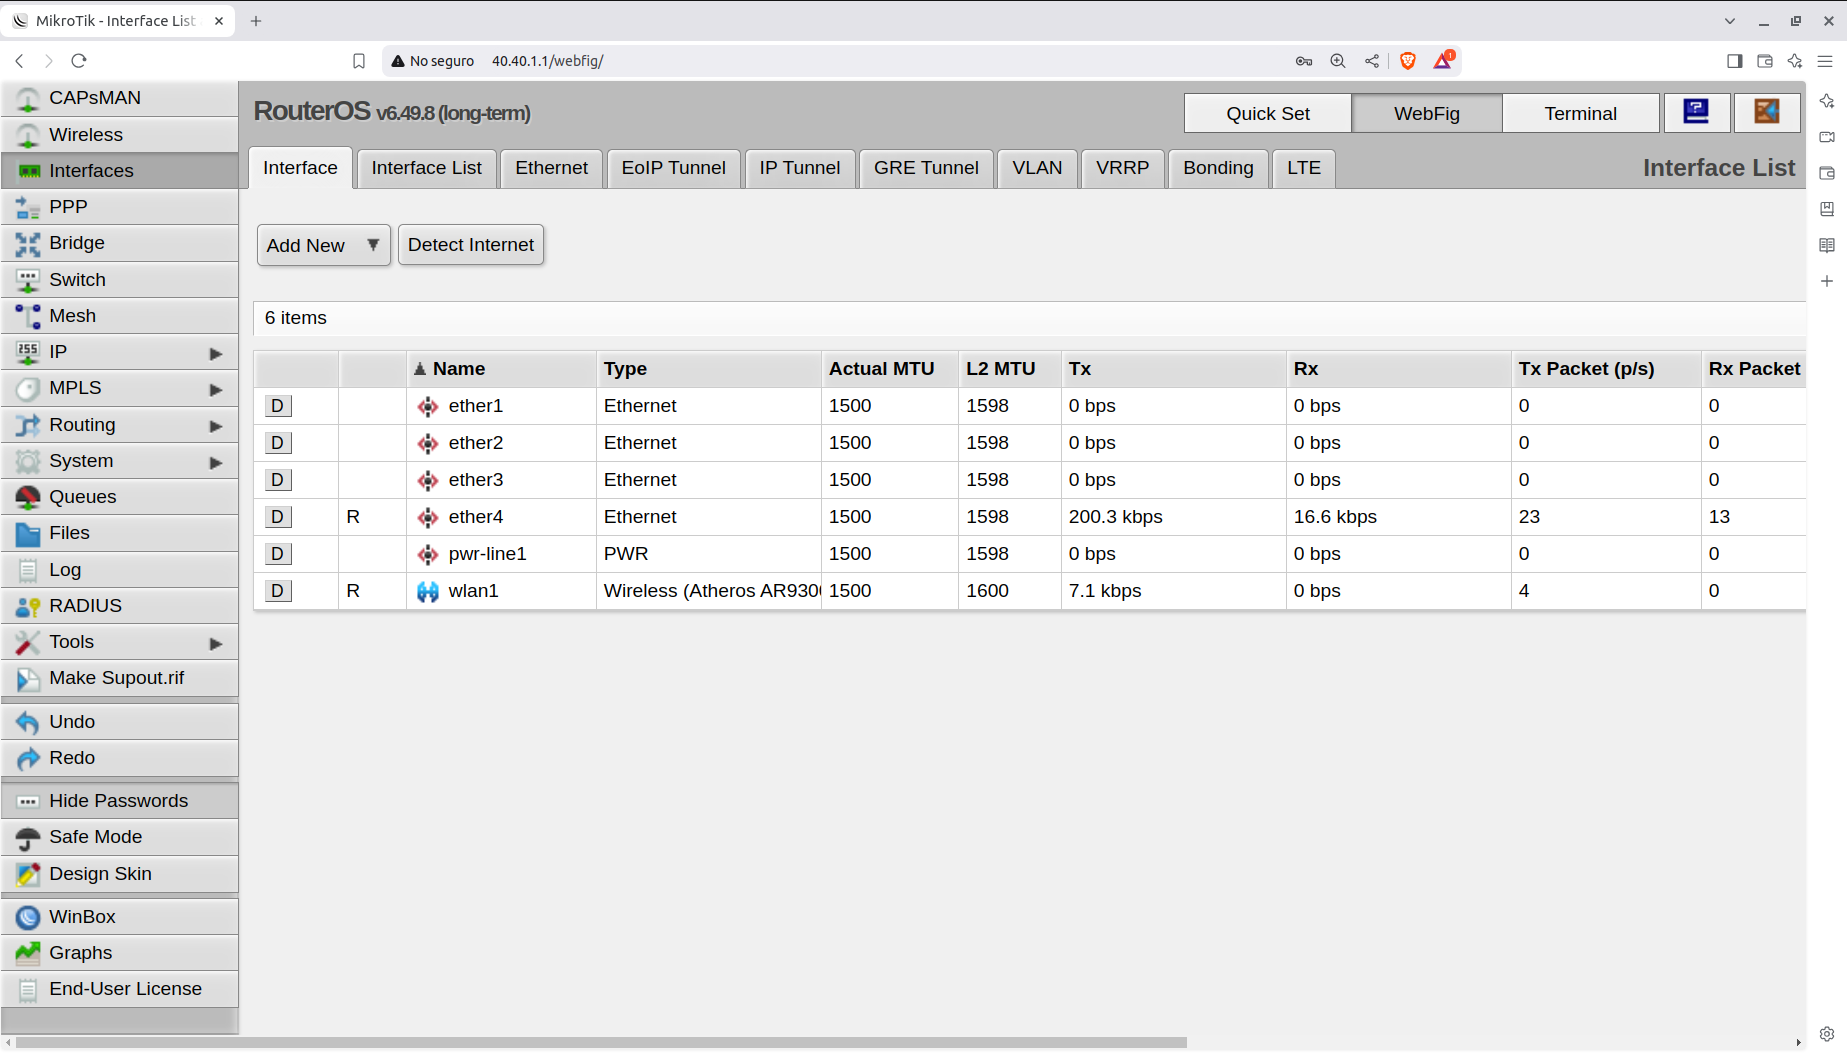This screenshot has width=1847, height=1054.
Task: Open the browser zoom icon
Action: (1338, 61)
